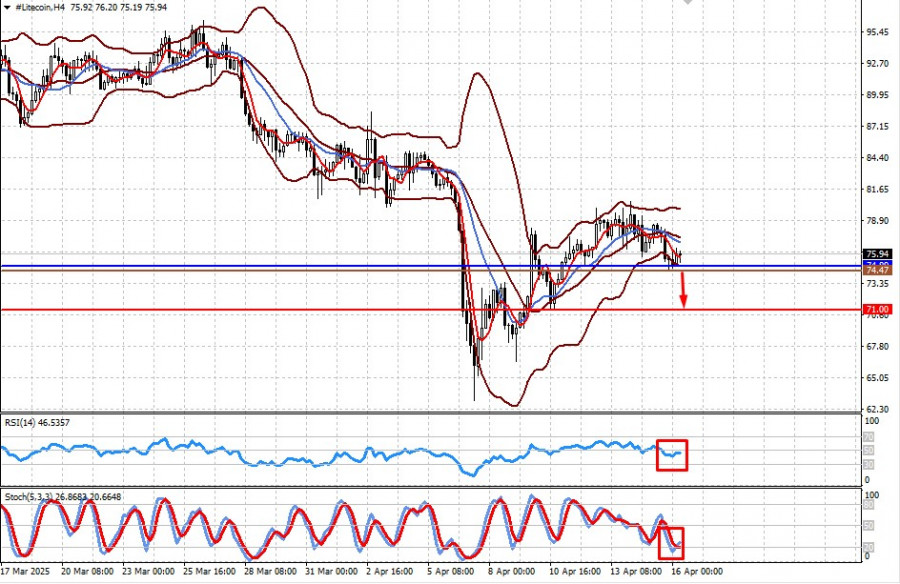Click the 73.35 price scale label

(877, 284)
